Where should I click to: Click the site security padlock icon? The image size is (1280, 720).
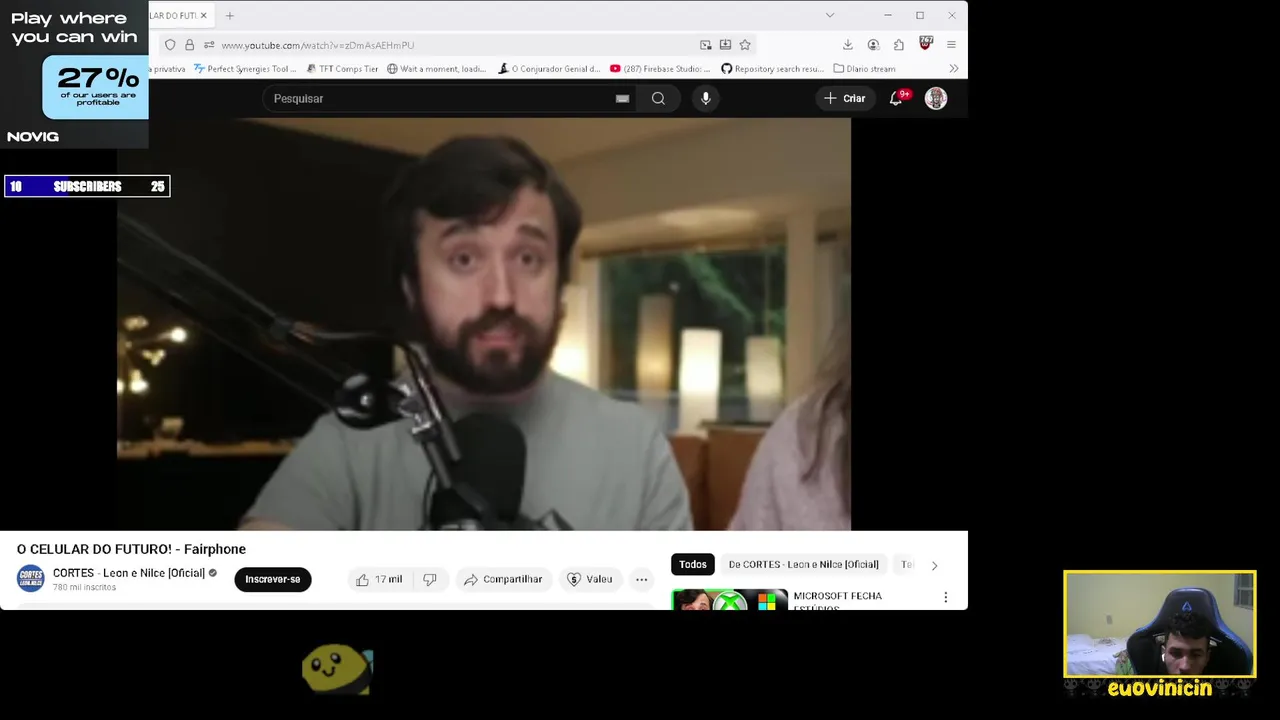tap(189, 45)
